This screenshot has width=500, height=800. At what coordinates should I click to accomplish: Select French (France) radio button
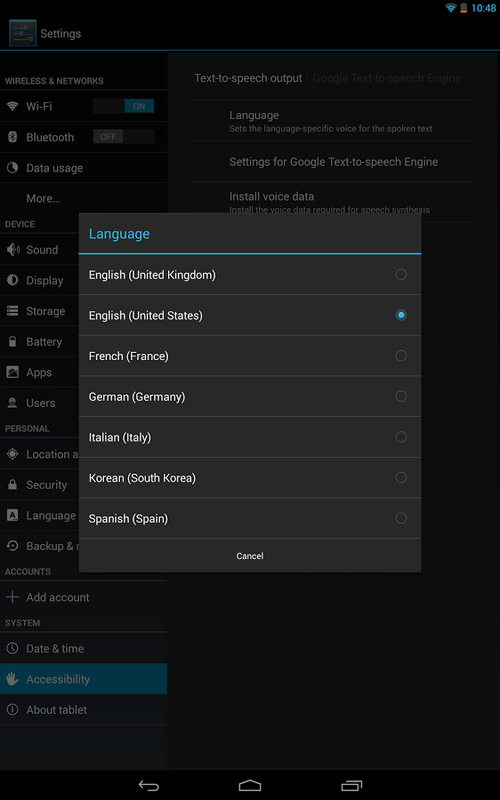coord(401,356)
